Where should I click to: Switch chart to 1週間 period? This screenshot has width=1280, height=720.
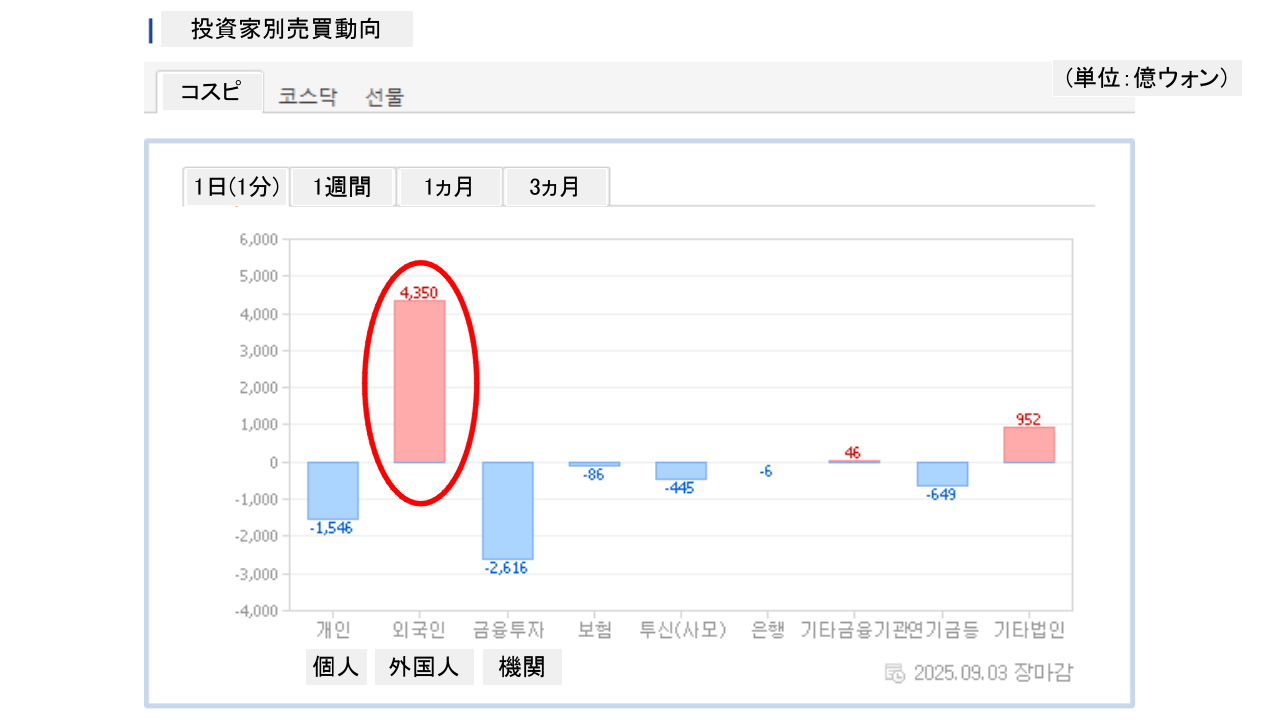point(342,187)
